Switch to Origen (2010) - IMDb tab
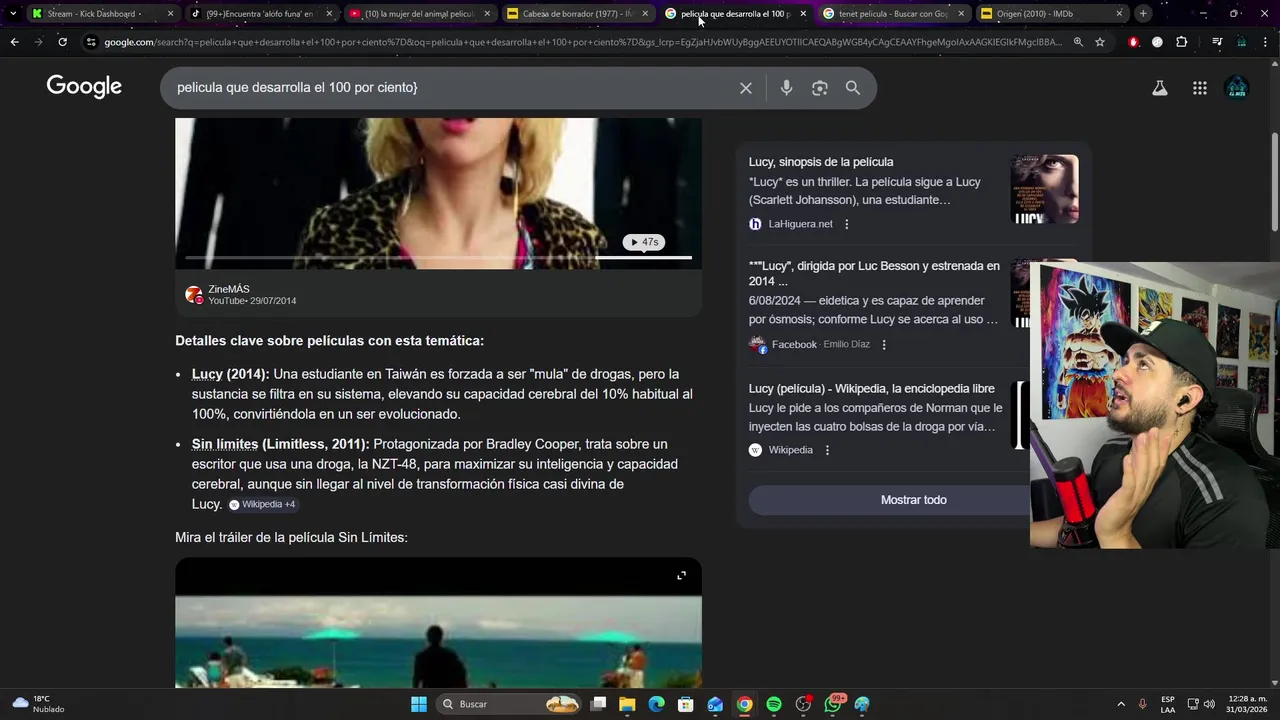Image resolution: width=1280 pixels, height=720 pixels. 1051,14
